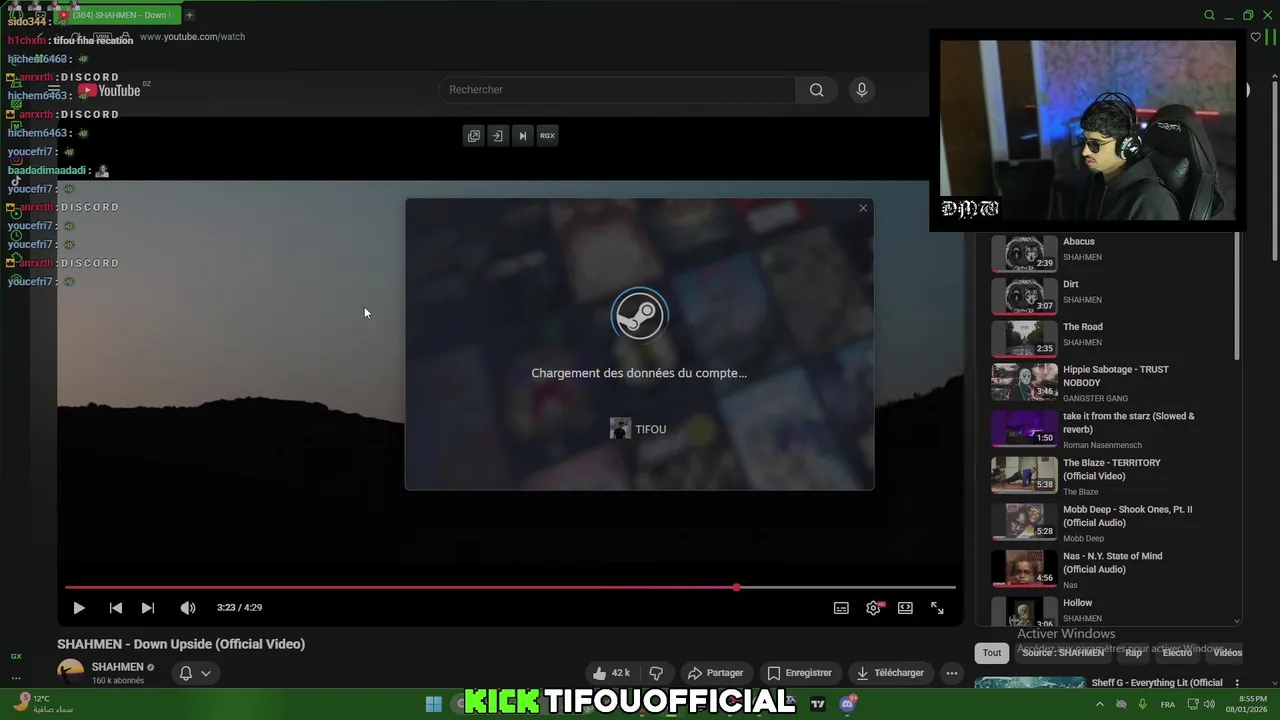Go to previous video in player

coord(116,608)
